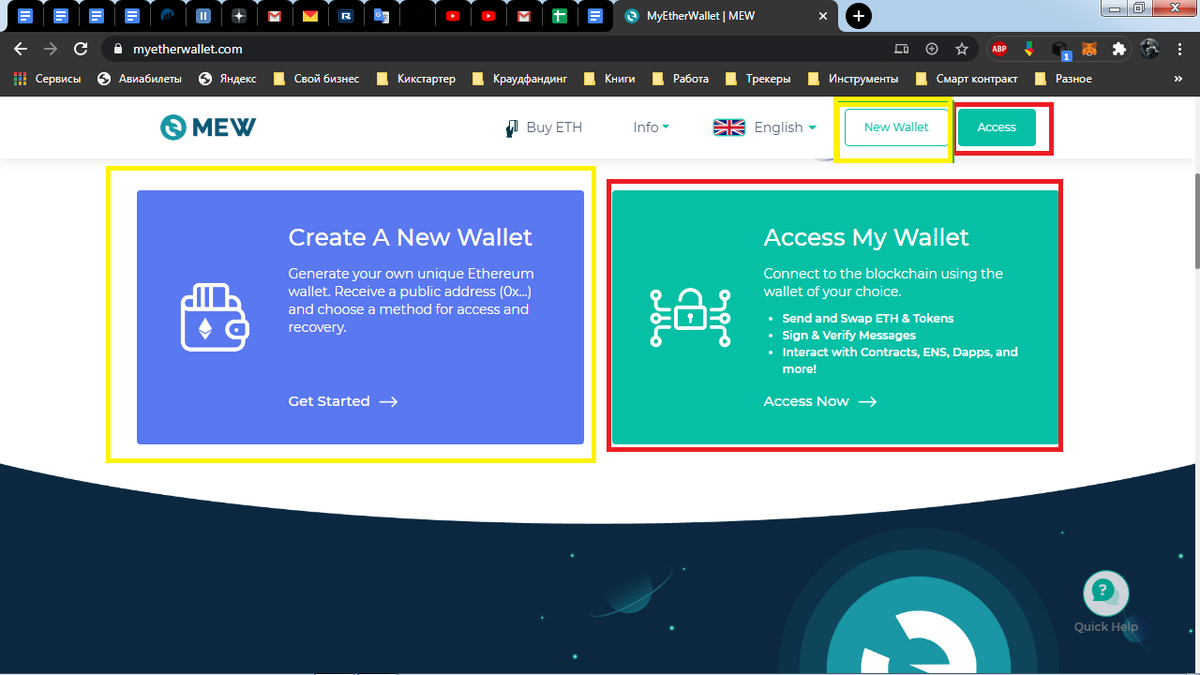Open the Сервисы apps shortcut
Viewport: 1200px width, 675px height.
(x=47, y=78)
